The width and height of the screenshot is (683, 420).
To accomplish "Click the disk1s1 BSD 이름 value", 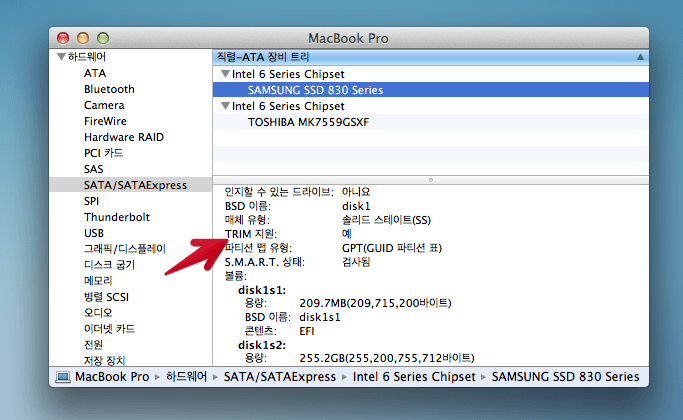I will (320, 317).
